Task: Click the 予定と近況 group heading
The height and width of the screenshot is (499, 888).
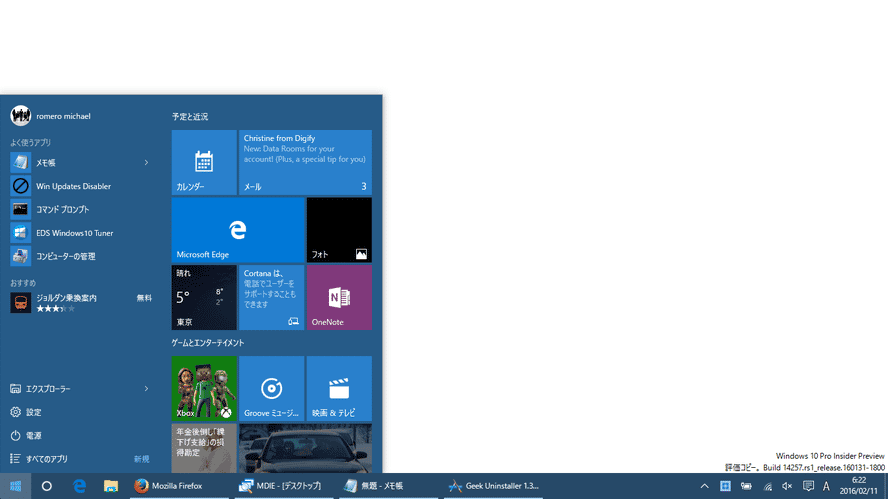Action: (190, 117)
